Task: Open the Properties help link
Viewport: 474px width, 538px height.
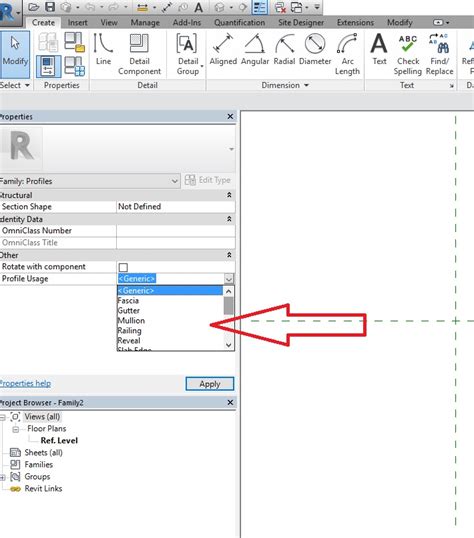Action: pyautogui.click(x=25, y=384)
